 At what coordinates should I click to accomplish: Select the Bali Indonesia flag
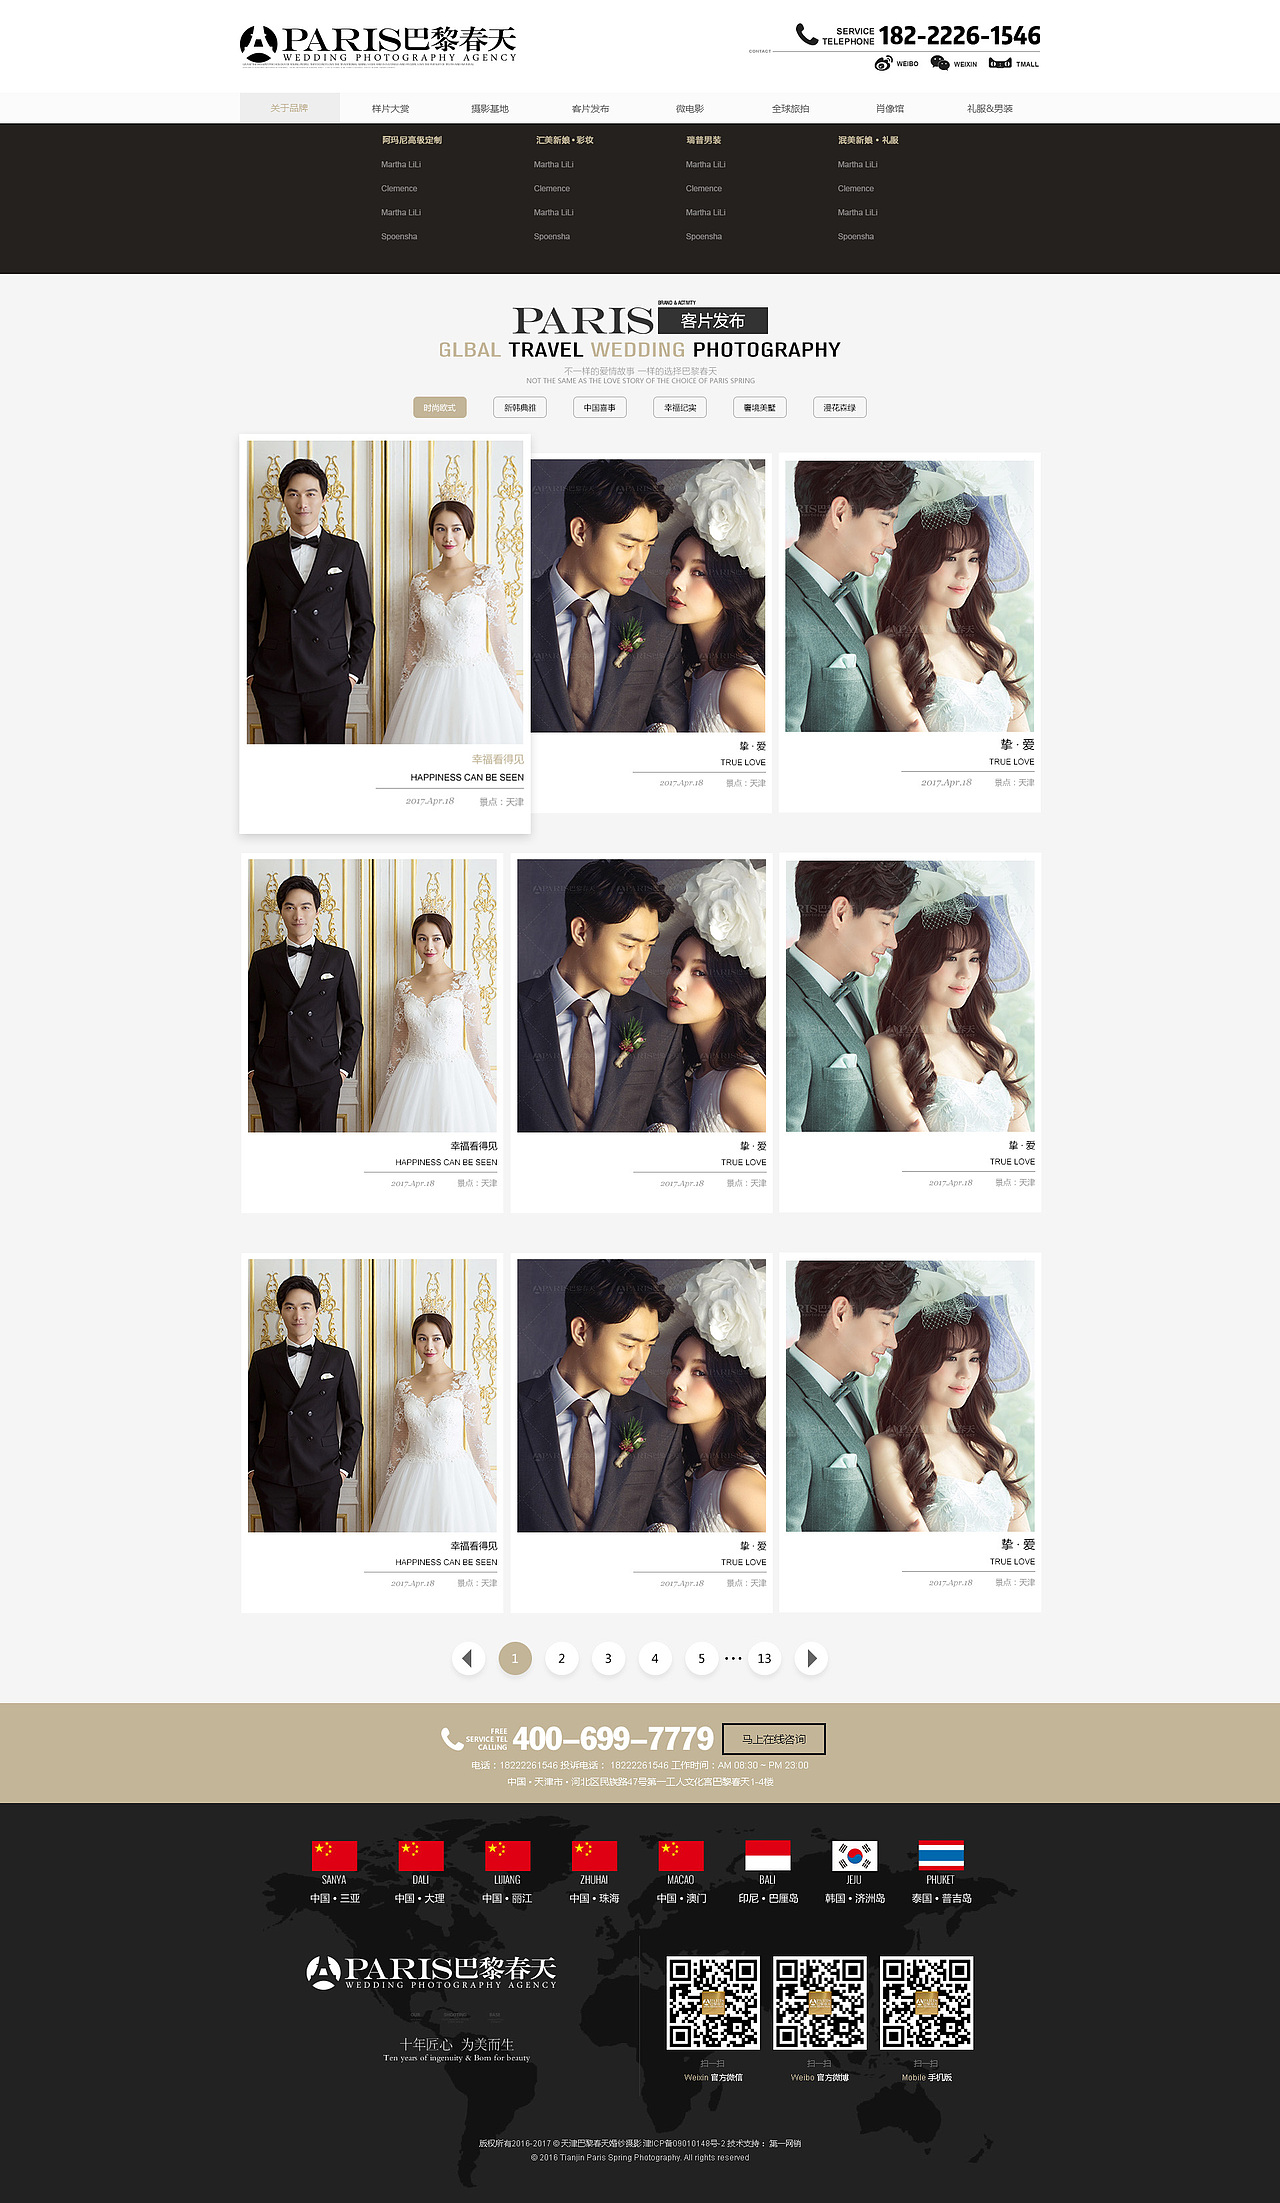767,1855
